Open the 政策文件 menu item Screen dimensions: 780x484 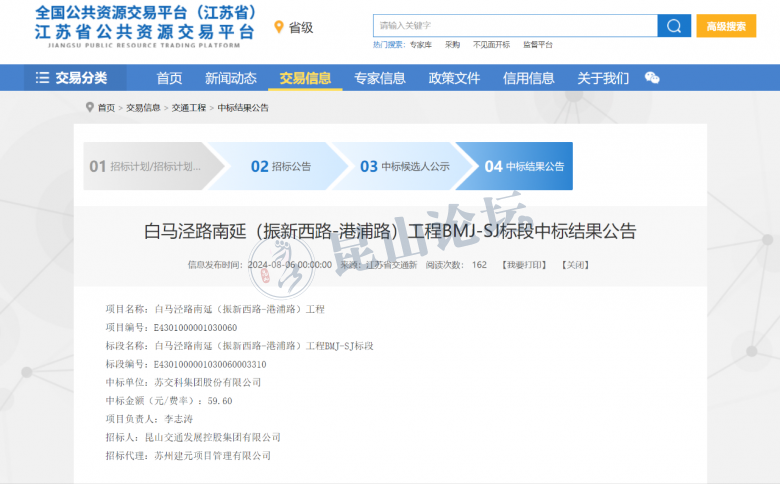pyautogui.click(x=454, y=78)
